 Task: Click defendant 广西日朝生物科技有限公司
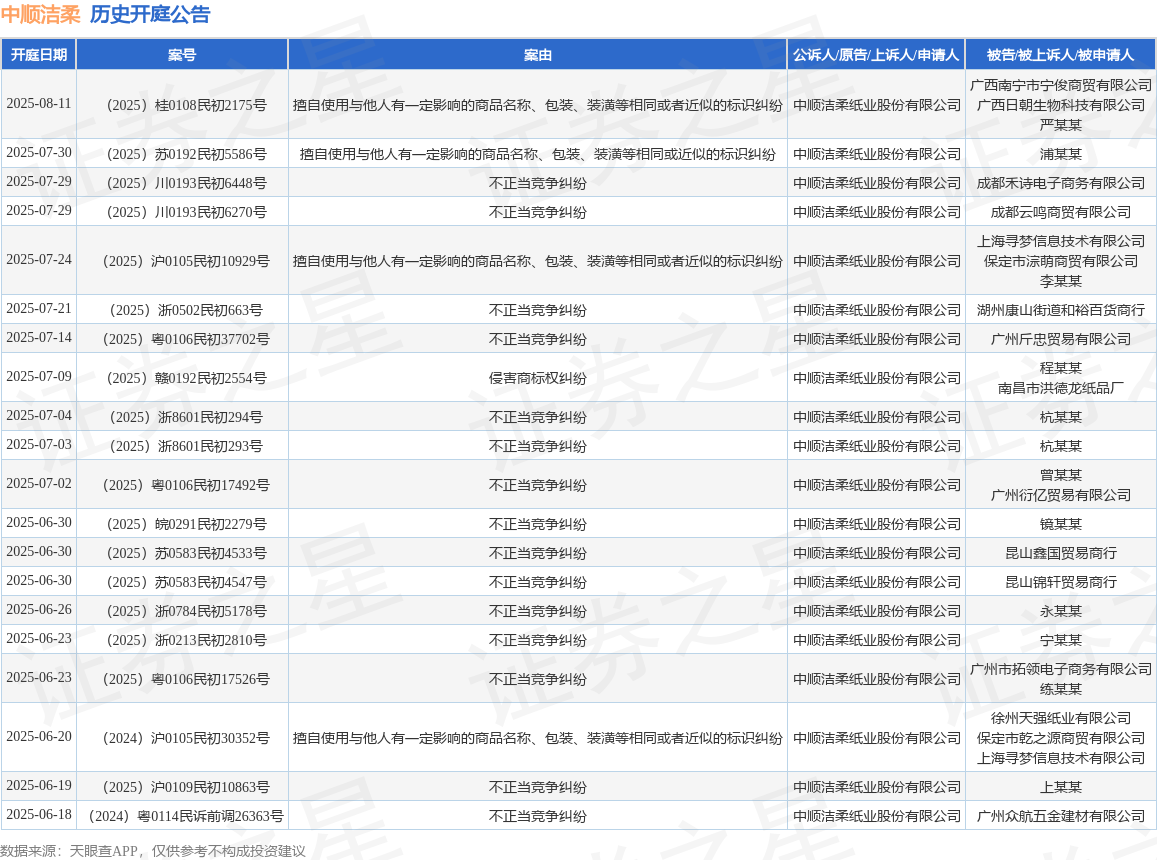click(x=1060, y=105)
